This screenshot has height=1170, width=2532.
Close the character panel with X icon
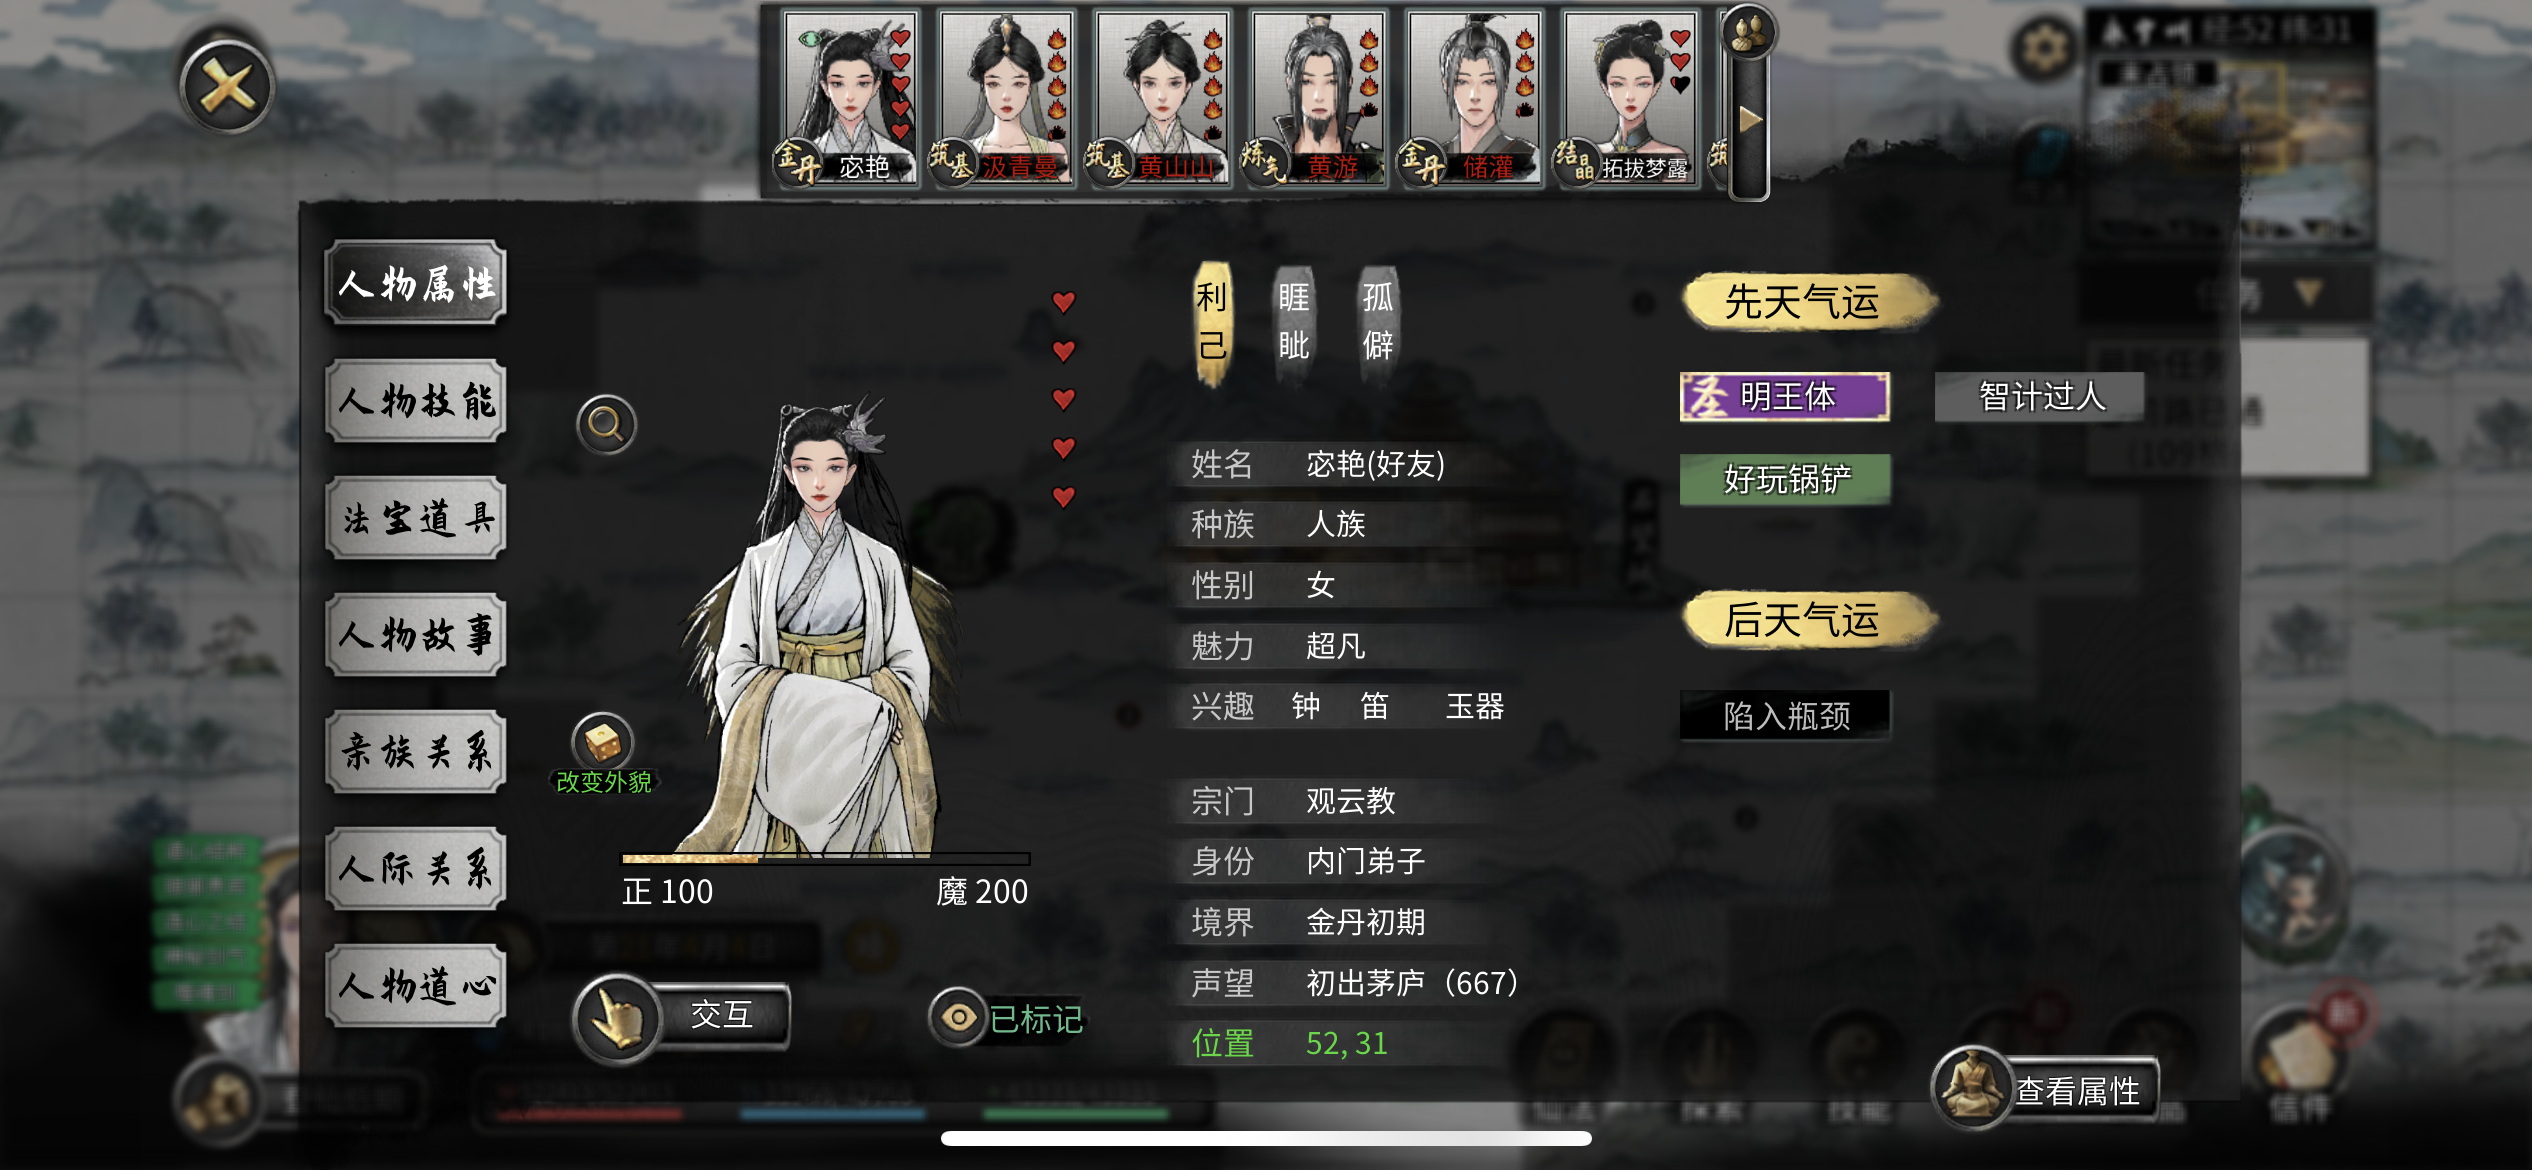tap(227, 87)
